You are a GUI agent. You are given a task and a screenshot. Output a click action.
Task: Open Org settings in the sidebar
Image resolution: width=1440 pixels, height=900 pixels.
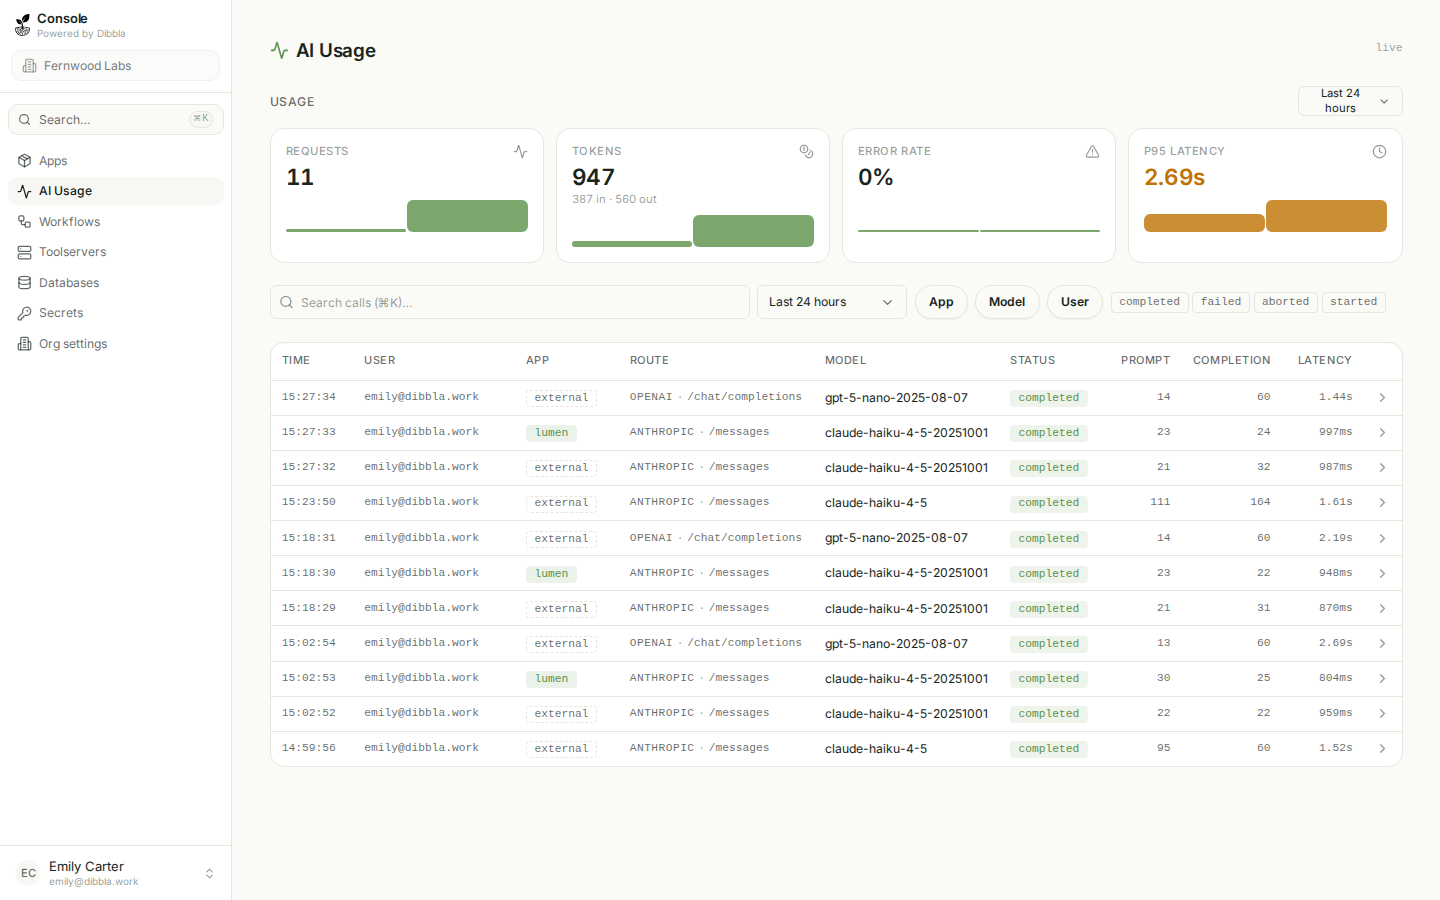115,344
